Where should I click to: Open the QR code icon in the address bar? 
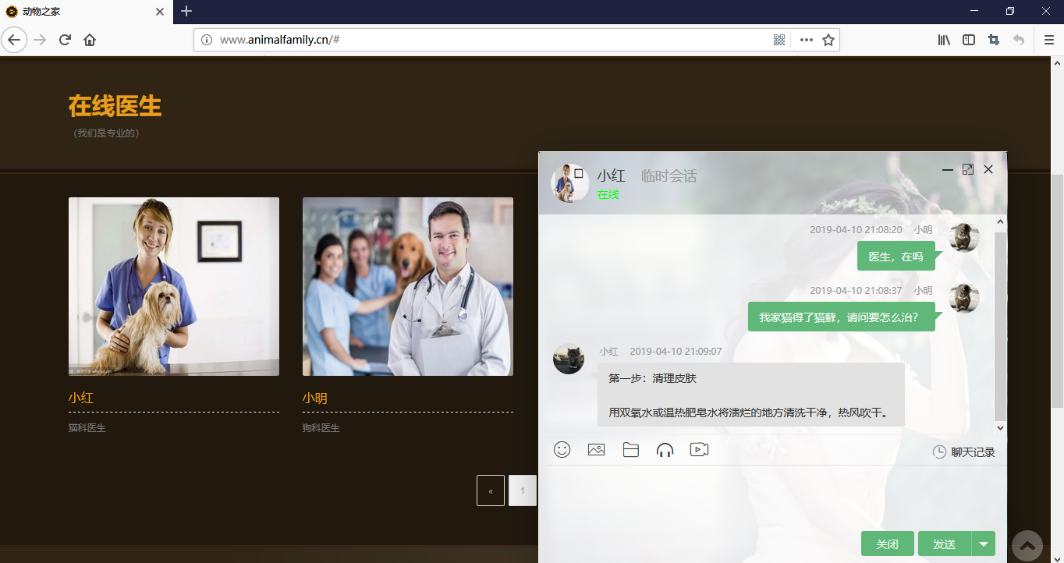click(x=779, y=40)
